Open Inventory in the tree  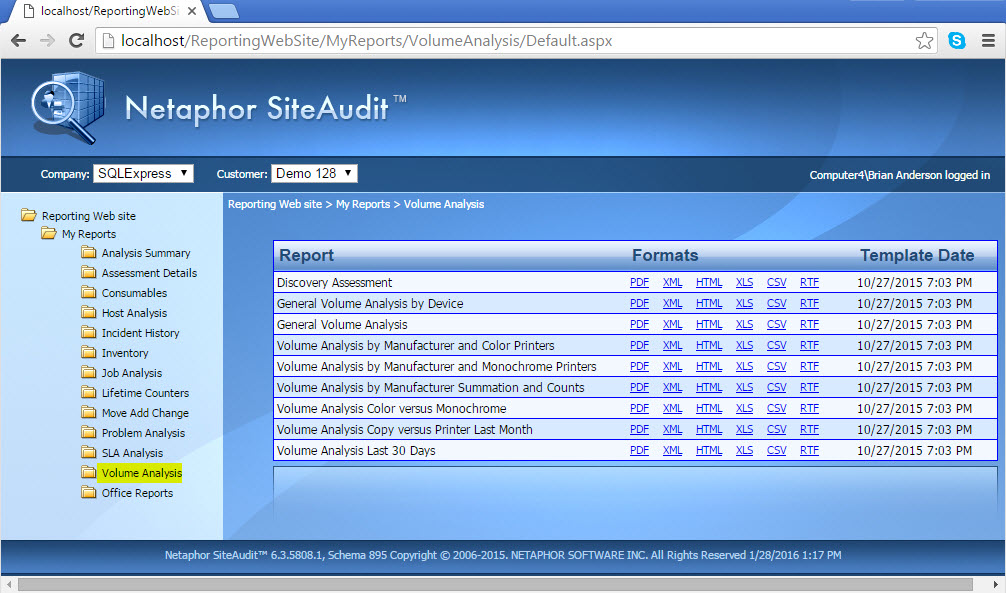[x=124, y=352]
